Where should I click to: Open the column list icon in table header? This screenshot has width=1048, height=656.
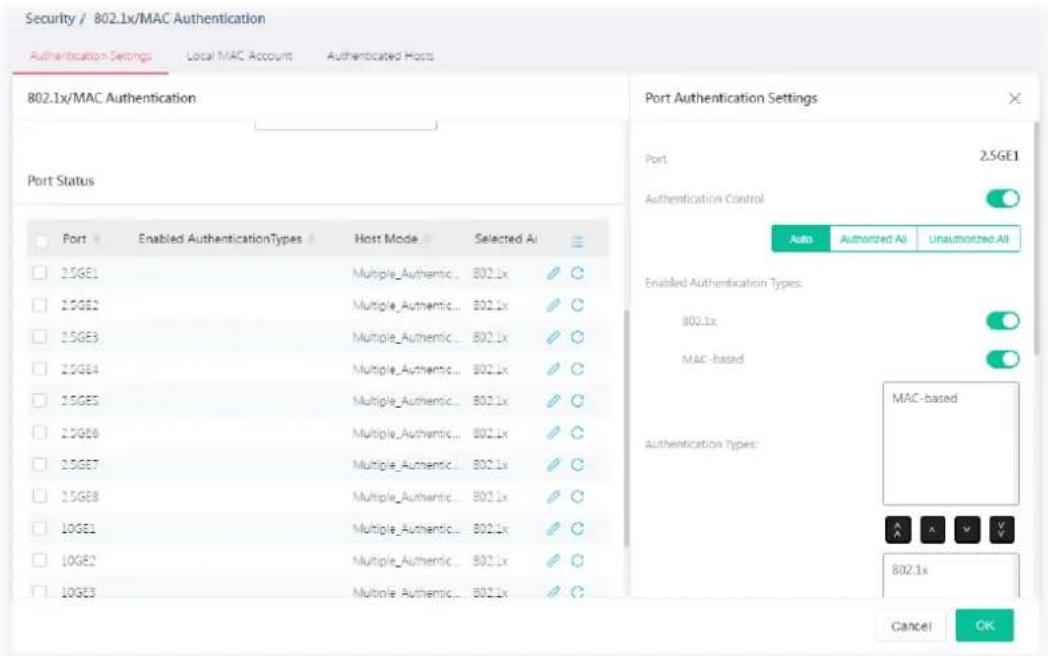coord(577,241)
